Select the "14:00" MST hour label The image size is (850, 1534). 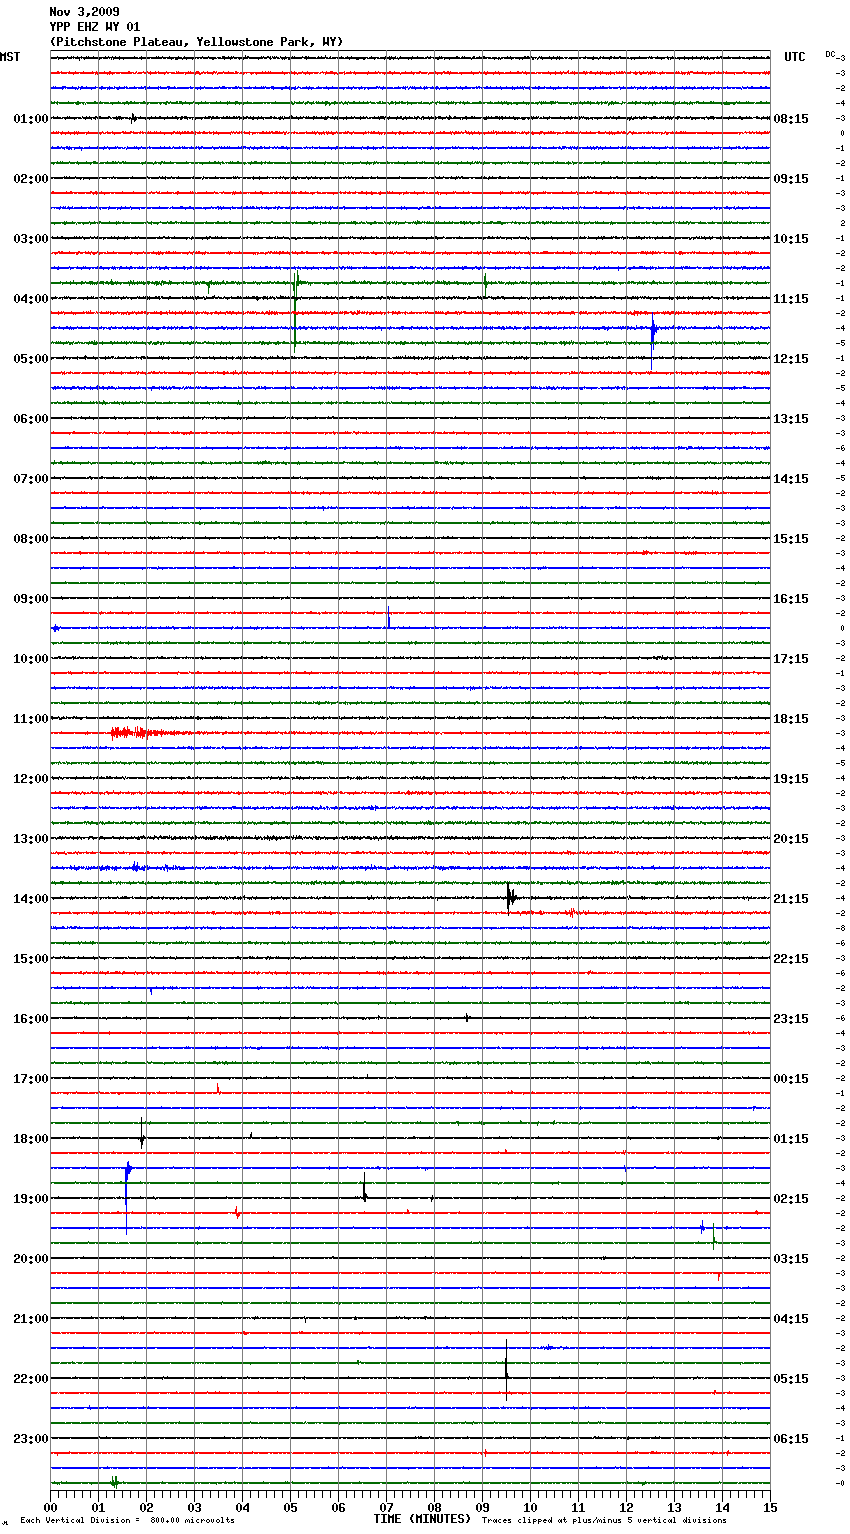tap(31, 899)
